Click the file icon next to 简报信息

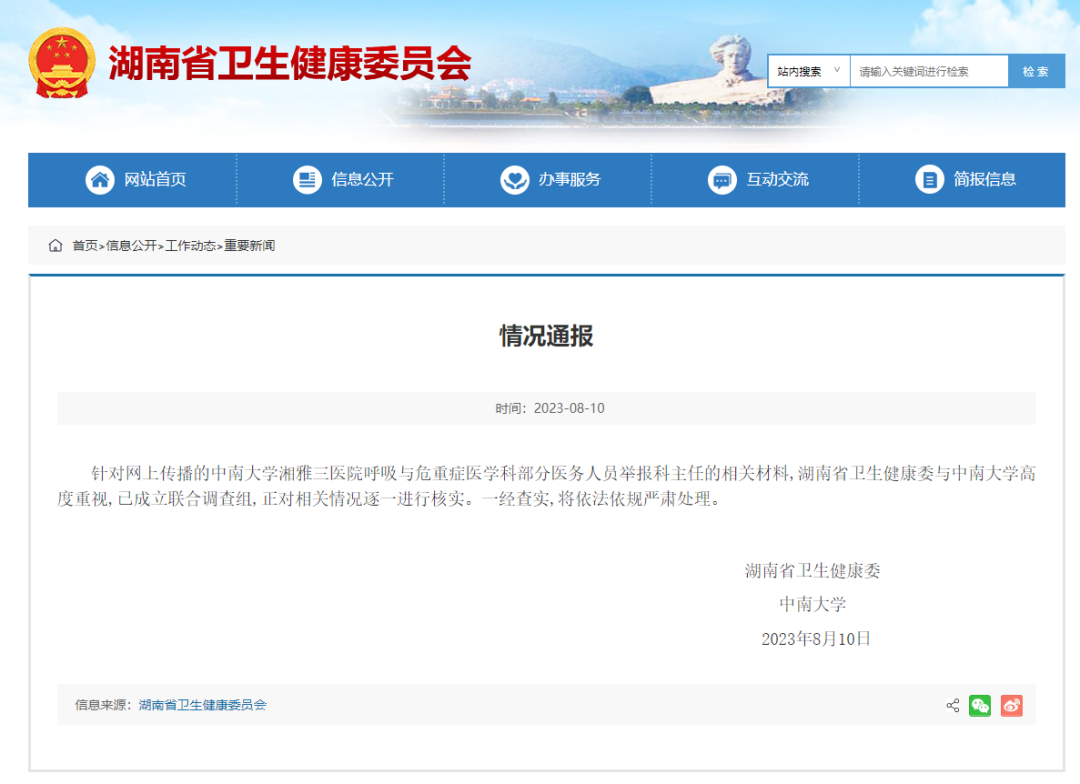pyautogui.click(x=929, y=180)
